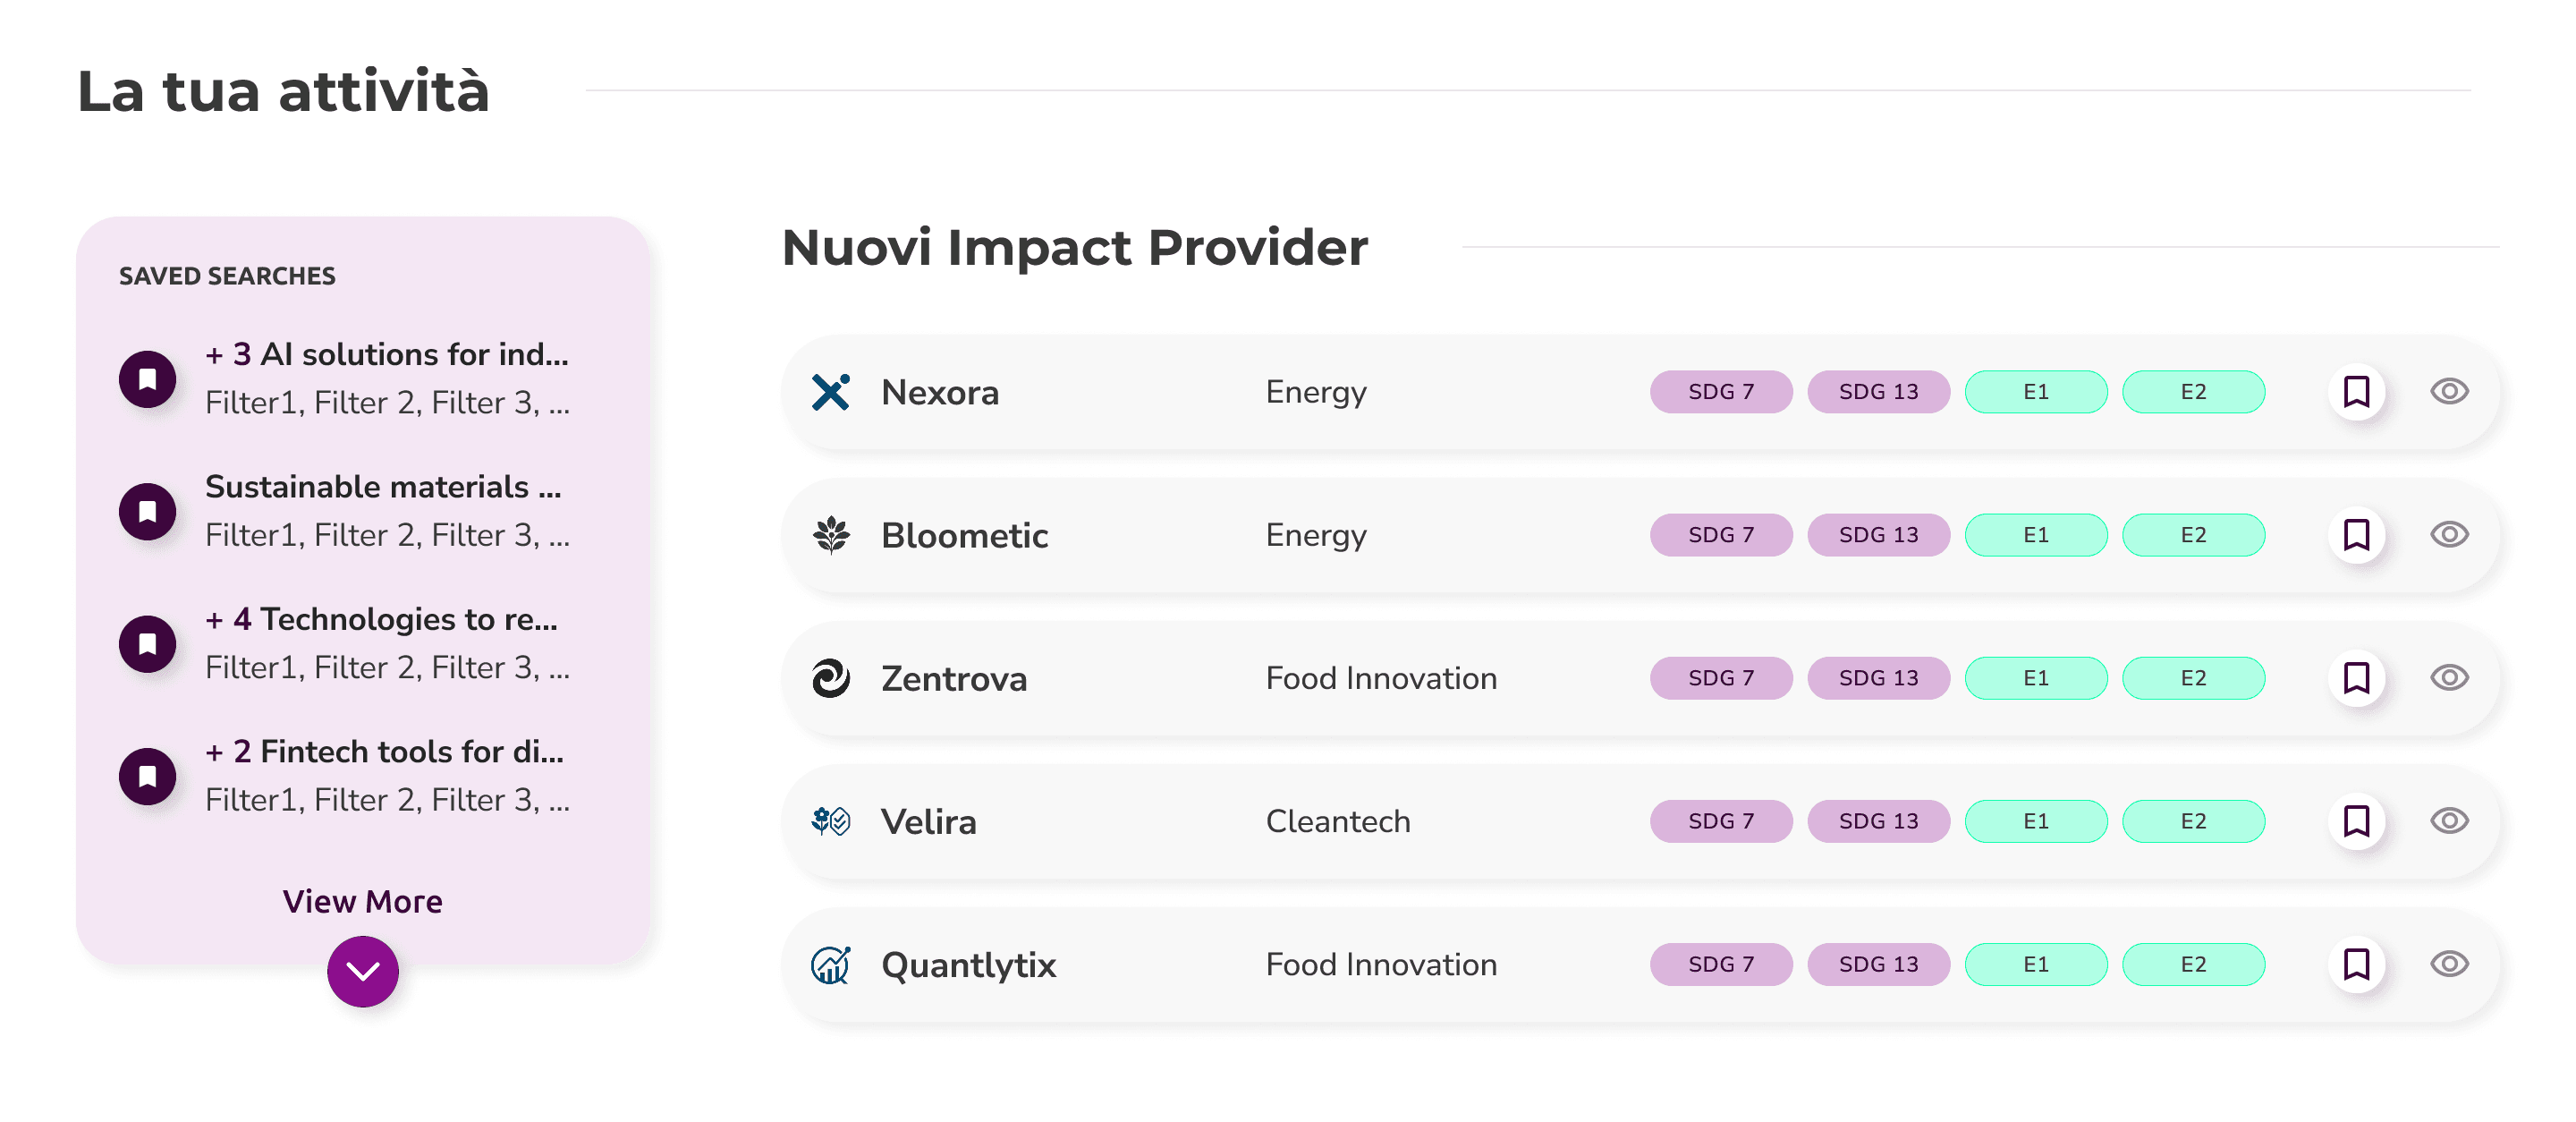Bookmark the Nexora provider
The height and width of the screenshot is (1122, 2576).
click(x=2356, y=392)
